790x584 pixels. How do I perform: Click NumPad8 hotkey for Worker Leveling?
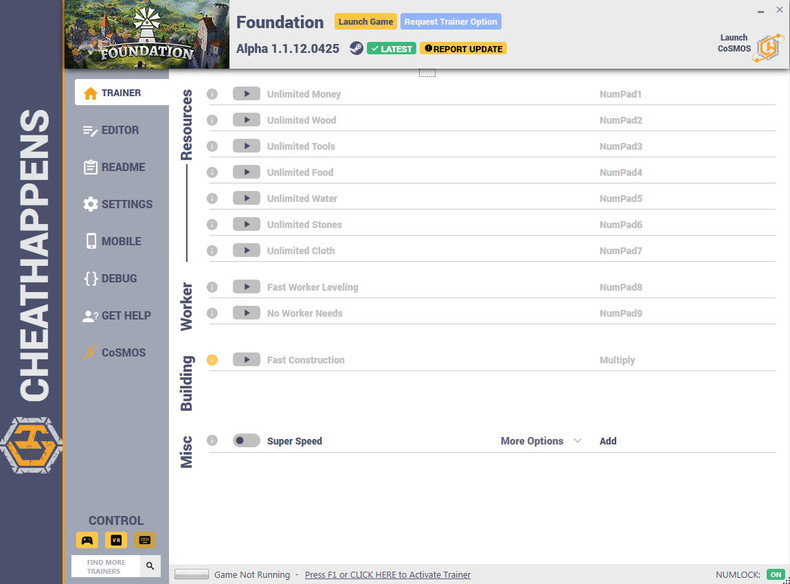click(621, 287)
